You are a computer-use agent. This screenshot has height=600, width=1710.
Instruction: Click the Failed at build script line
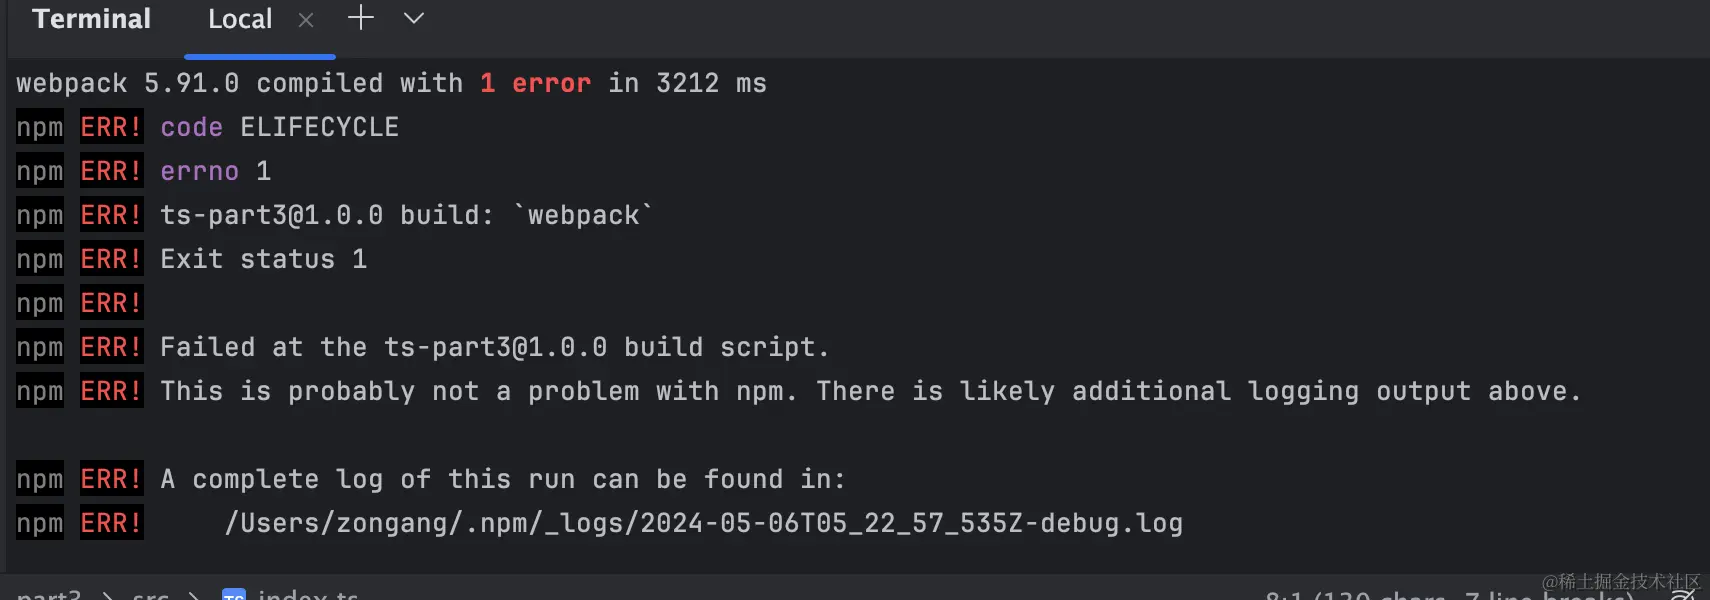click(x=423, y=347)
